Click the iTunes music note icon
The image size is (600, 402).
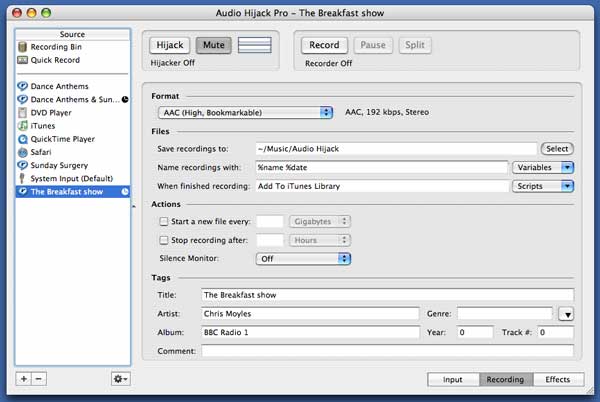click(x=23, y=125)
